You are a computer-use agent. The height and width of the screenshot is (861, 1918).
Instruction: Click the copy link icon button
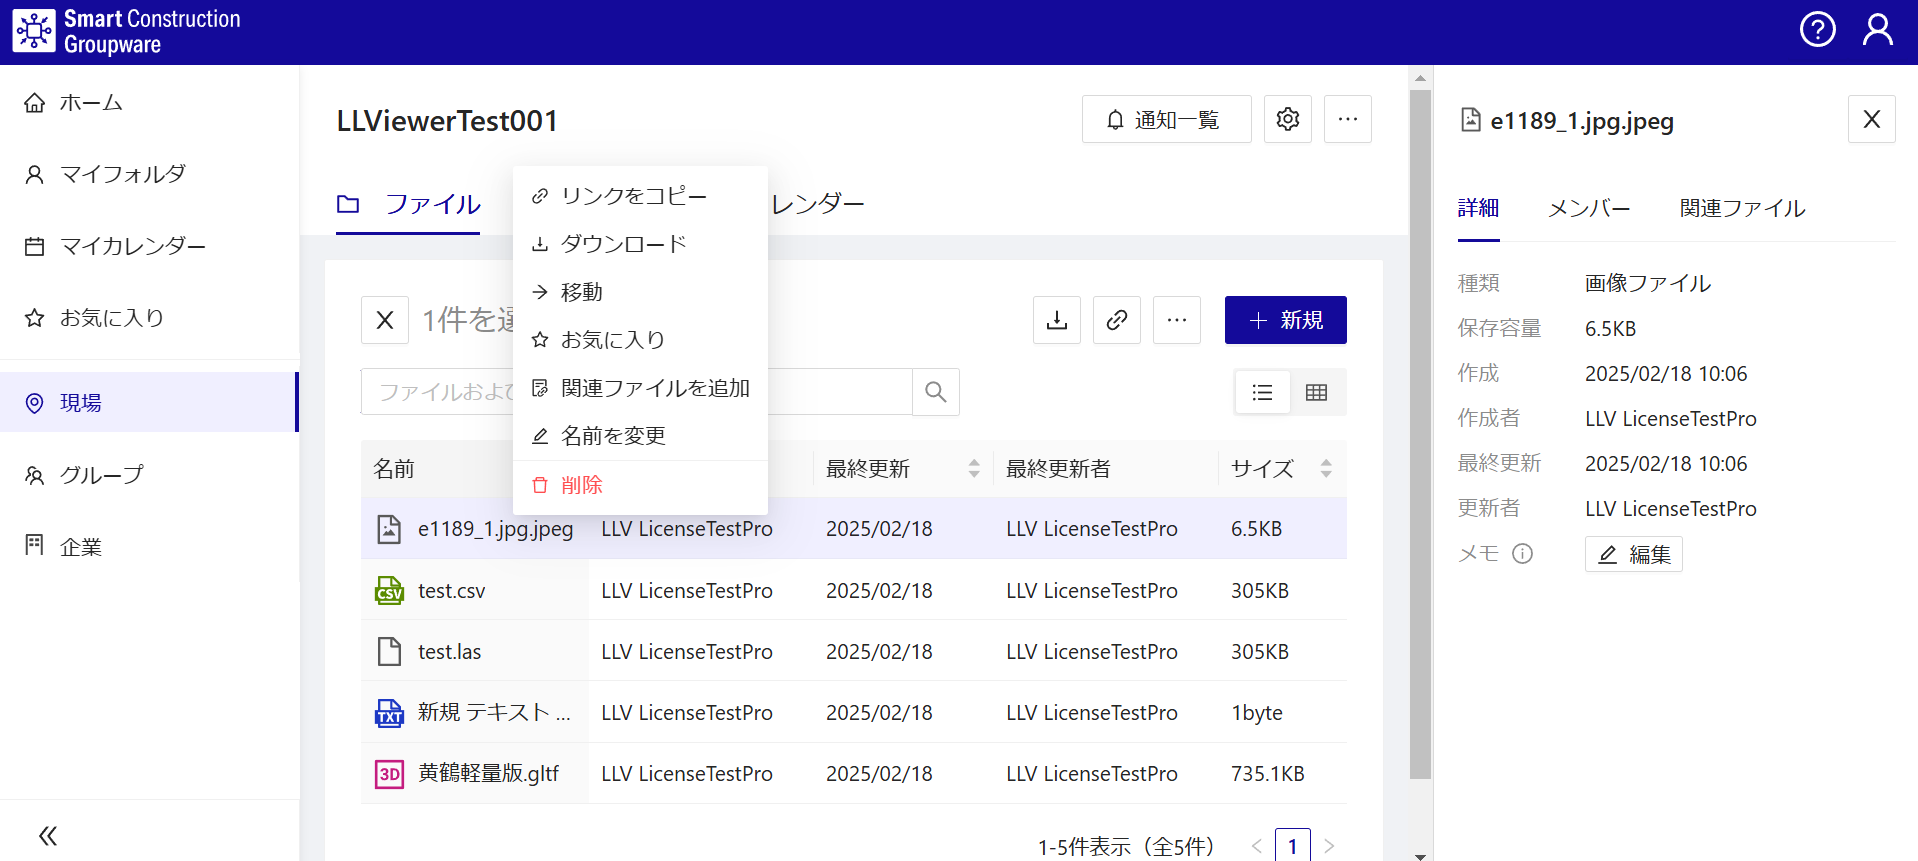point(1116,320)
